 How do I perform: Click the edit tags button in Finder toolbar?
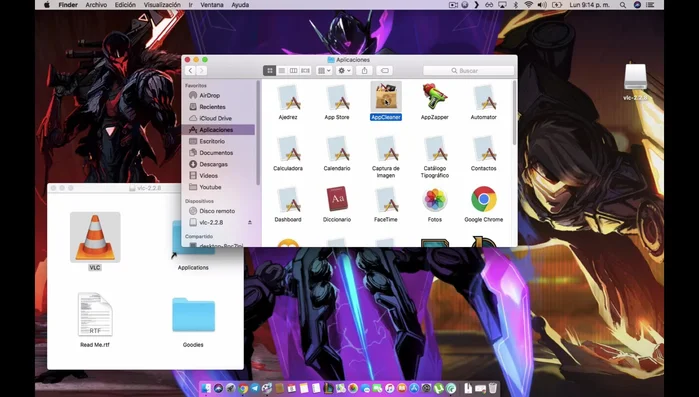(x=384, y=70)
